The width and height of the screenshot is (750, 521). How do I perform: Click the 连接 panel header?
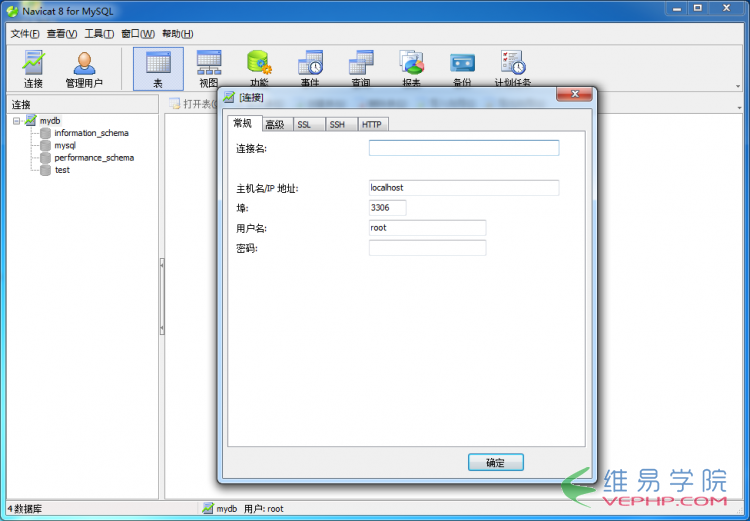[82, 104]
